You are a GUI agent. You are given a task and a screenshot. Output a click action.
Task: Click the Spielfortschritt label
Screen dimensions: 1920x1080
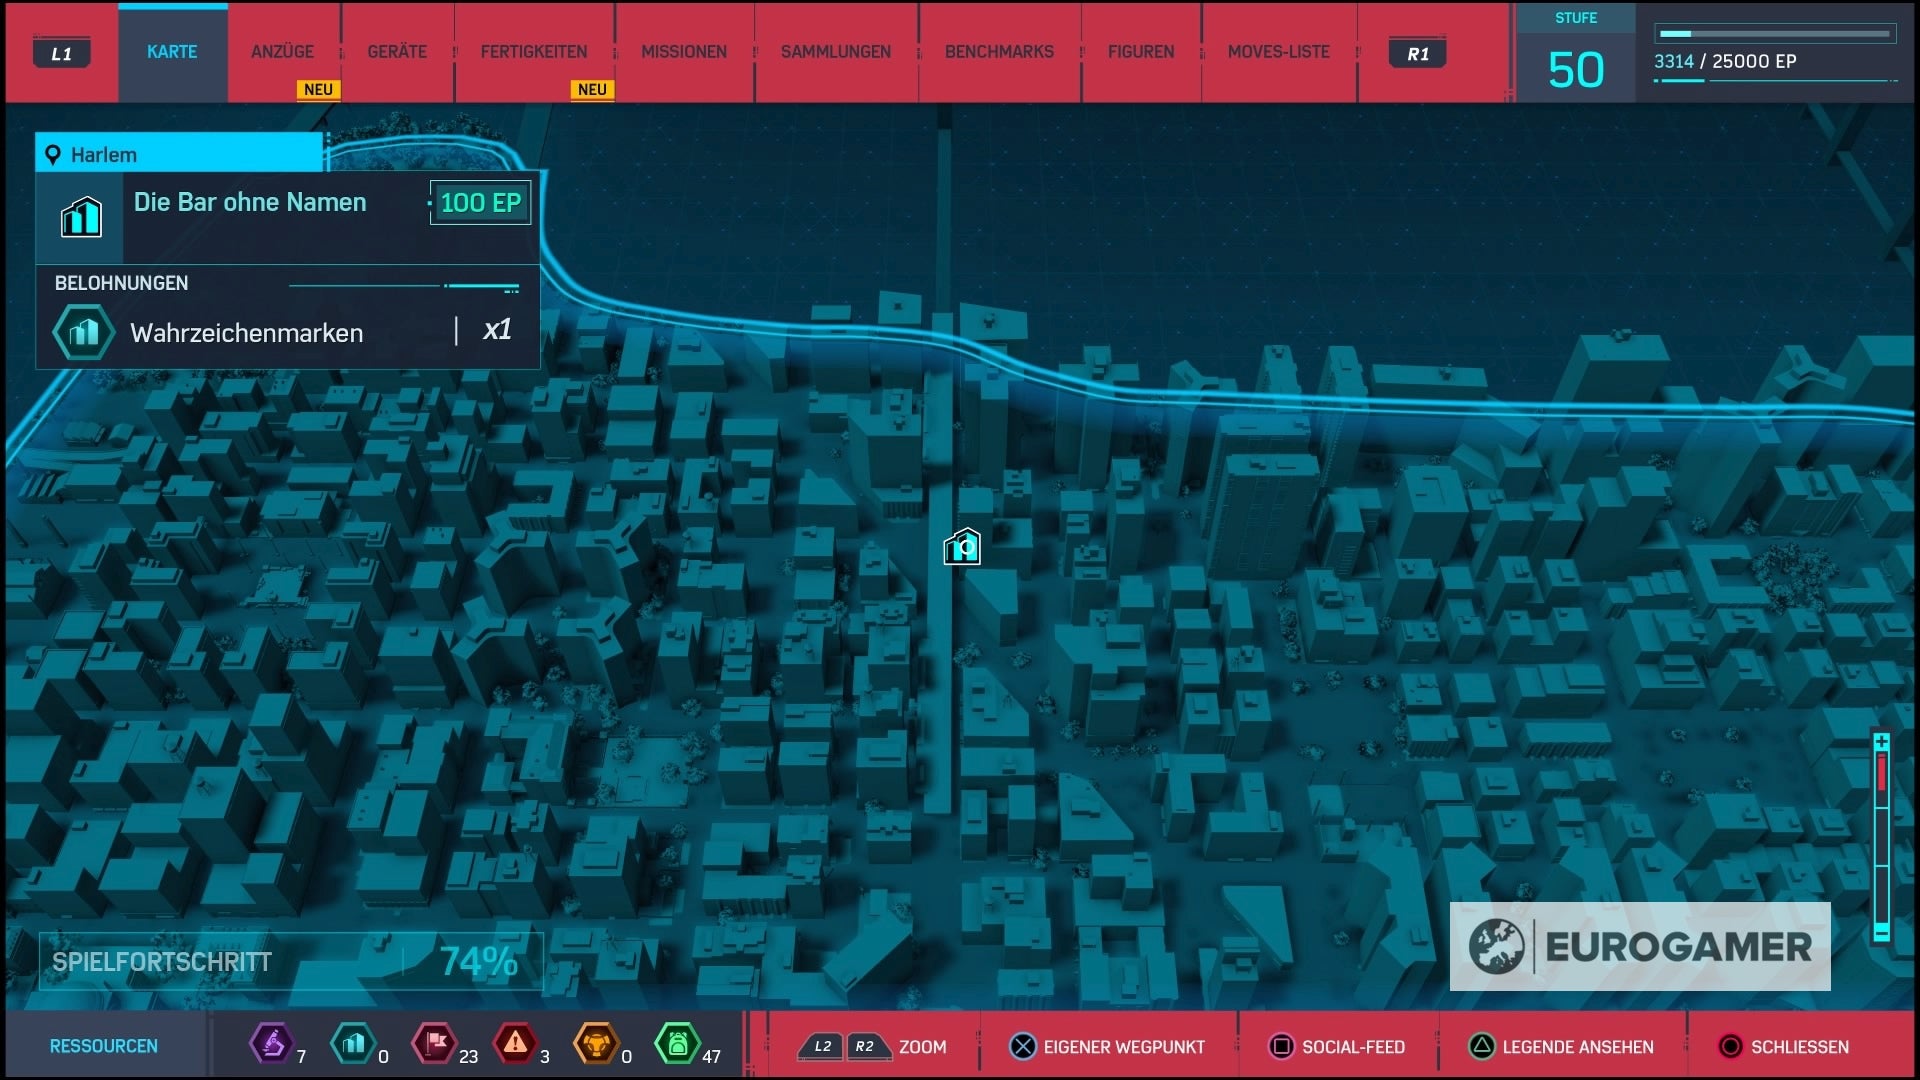tap(162, 962)
